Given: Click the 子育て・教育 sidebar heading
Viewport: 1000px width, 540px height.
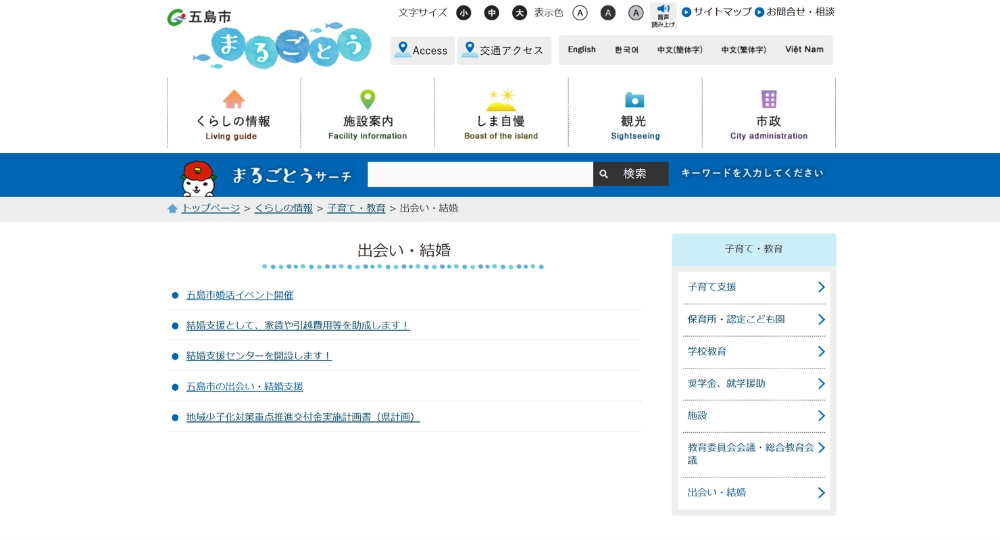Looking at the screenshot, I should pos(754,249).
